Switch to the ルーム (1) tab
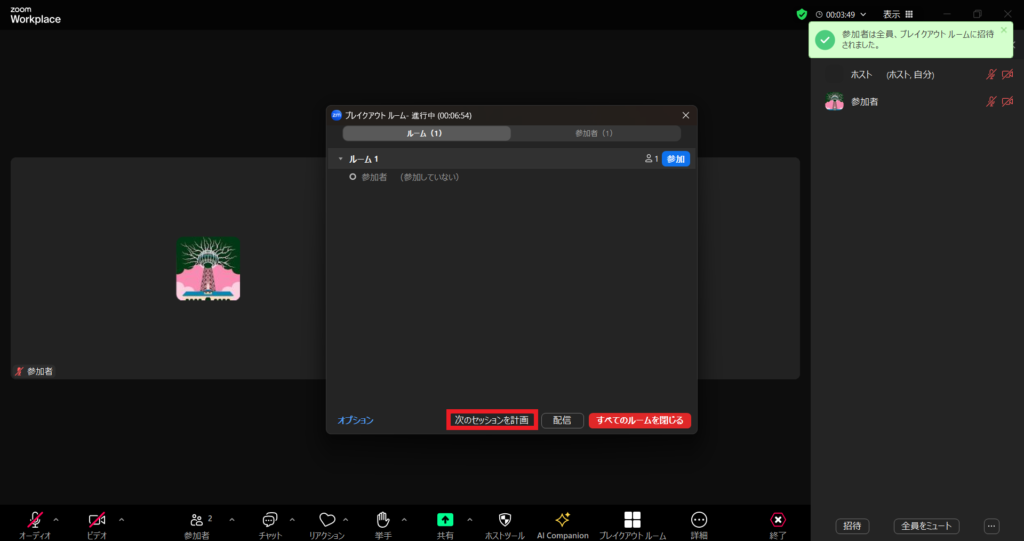1024x541 pixels. (x=426, y=133)
